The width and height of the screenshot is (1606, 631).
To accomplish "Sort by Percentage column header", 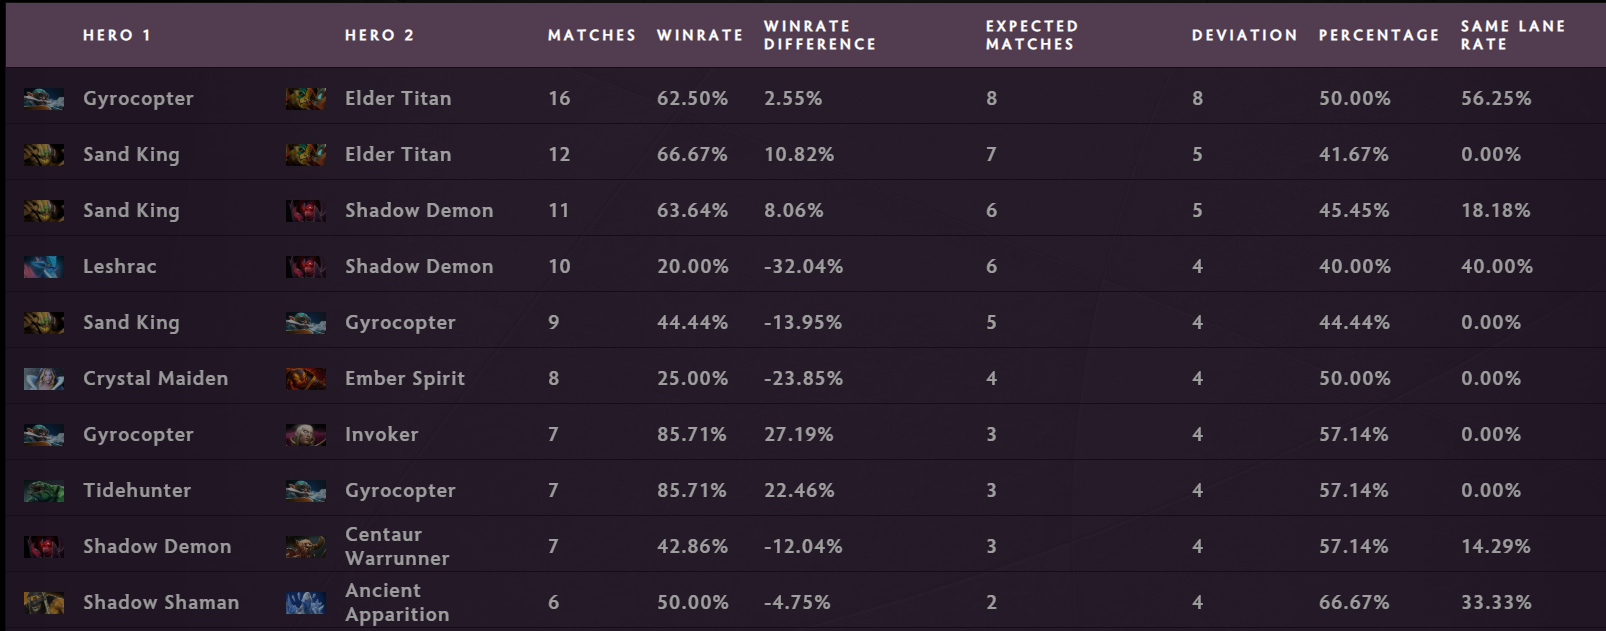I will pyautogui.click(x=1379, y=35).
